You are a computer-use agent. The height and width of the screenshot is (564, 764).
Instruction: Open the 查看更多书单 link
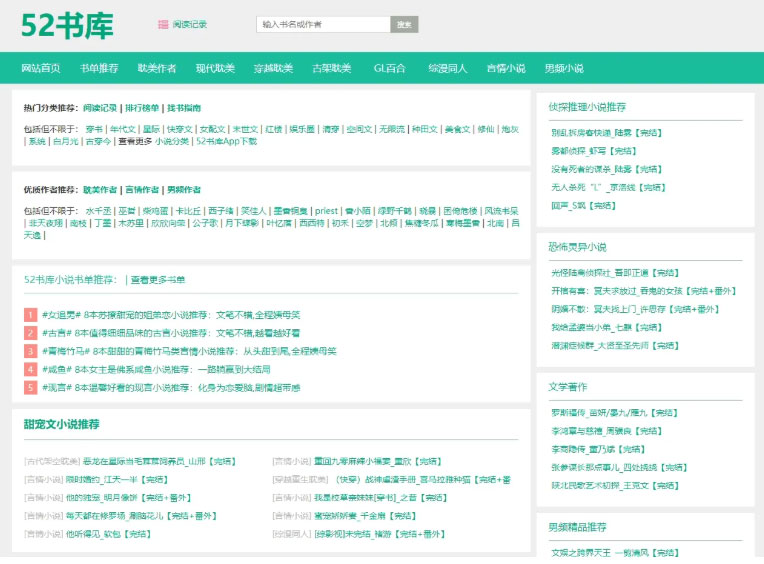[x=158, y=280]
